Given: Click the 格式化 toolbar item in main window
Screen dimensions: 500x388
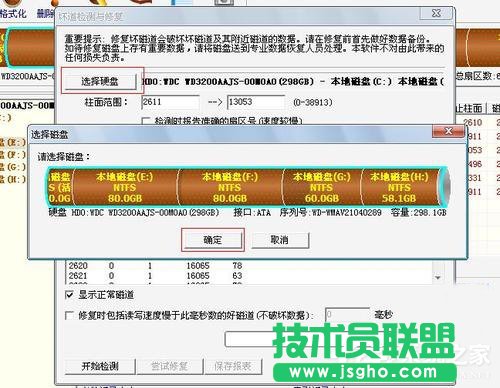Looking at the screenshot, I should [x=13, y=14].
